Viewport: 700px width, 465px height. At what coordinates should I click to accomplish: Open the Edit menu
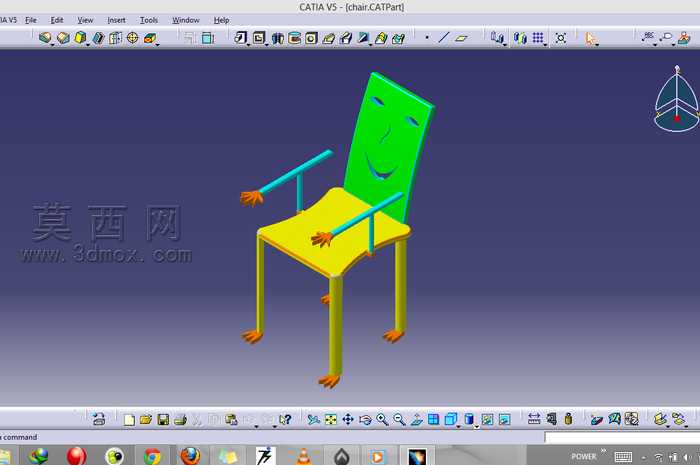pyautogui.click(x=57, y=20)
